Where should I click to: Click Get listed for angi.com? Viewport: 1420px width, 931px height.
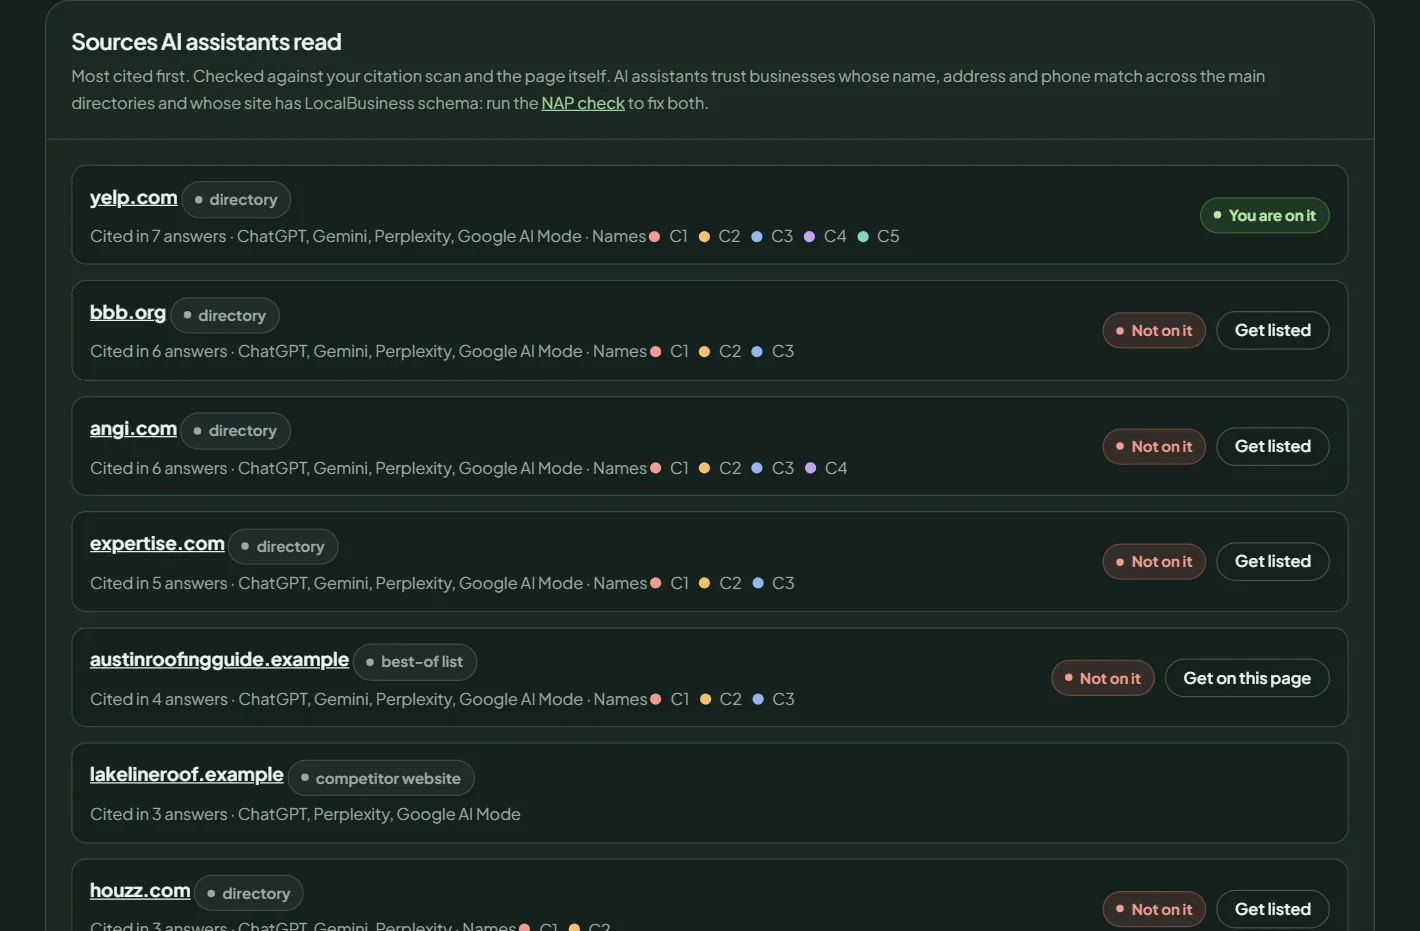[1272, 447]
